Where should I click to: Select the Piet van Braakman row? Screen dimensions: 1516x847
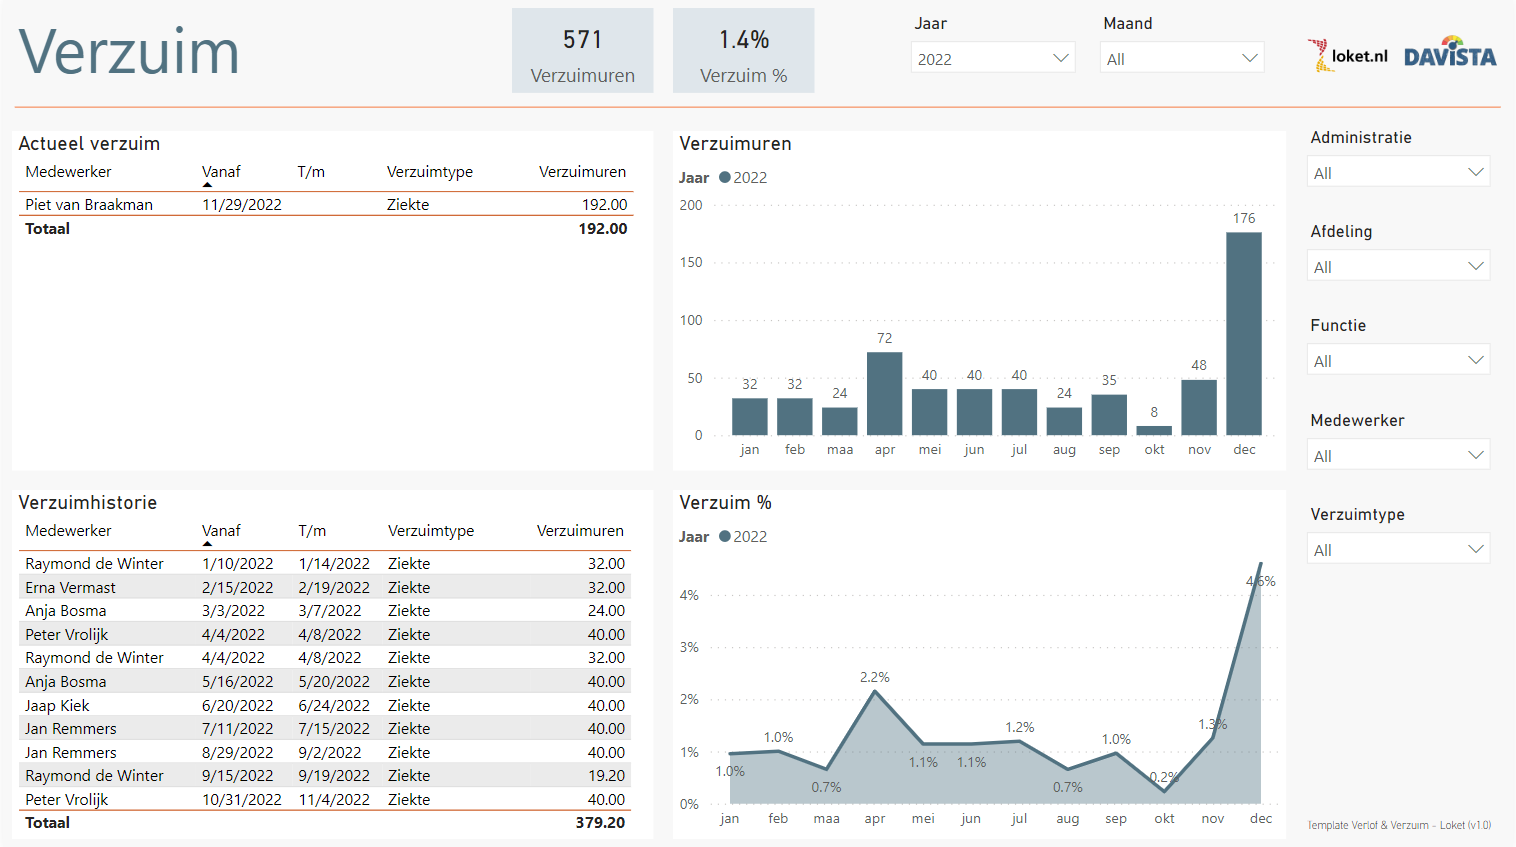pyautogui.click(x=89, y=205)
